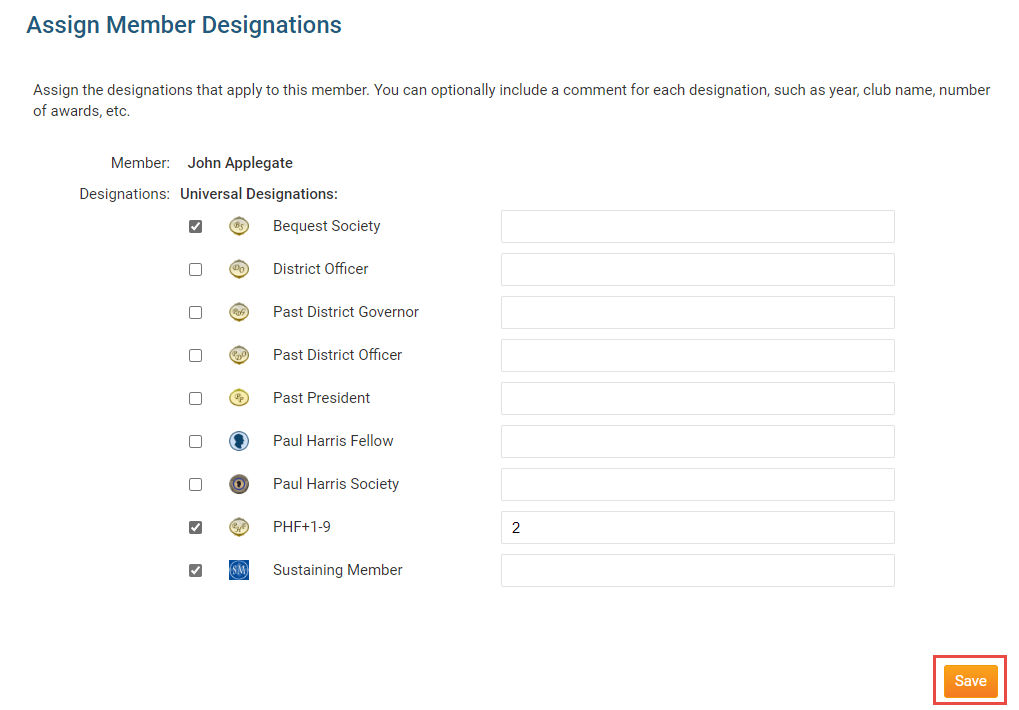Enable the District Officer checkbox
Viewport: 1019px width, 710px height.
click(x=195, y=269)
